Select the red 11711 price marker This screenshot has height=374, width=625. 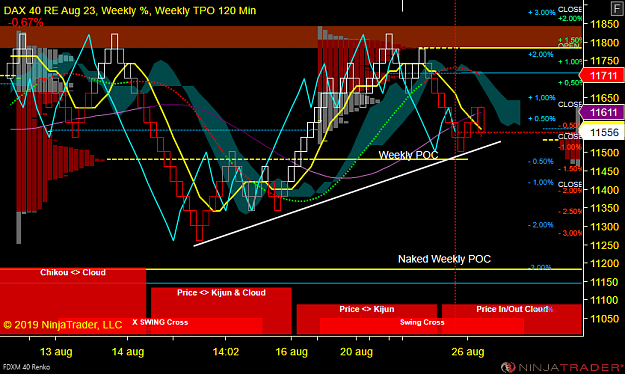(601, 76)
